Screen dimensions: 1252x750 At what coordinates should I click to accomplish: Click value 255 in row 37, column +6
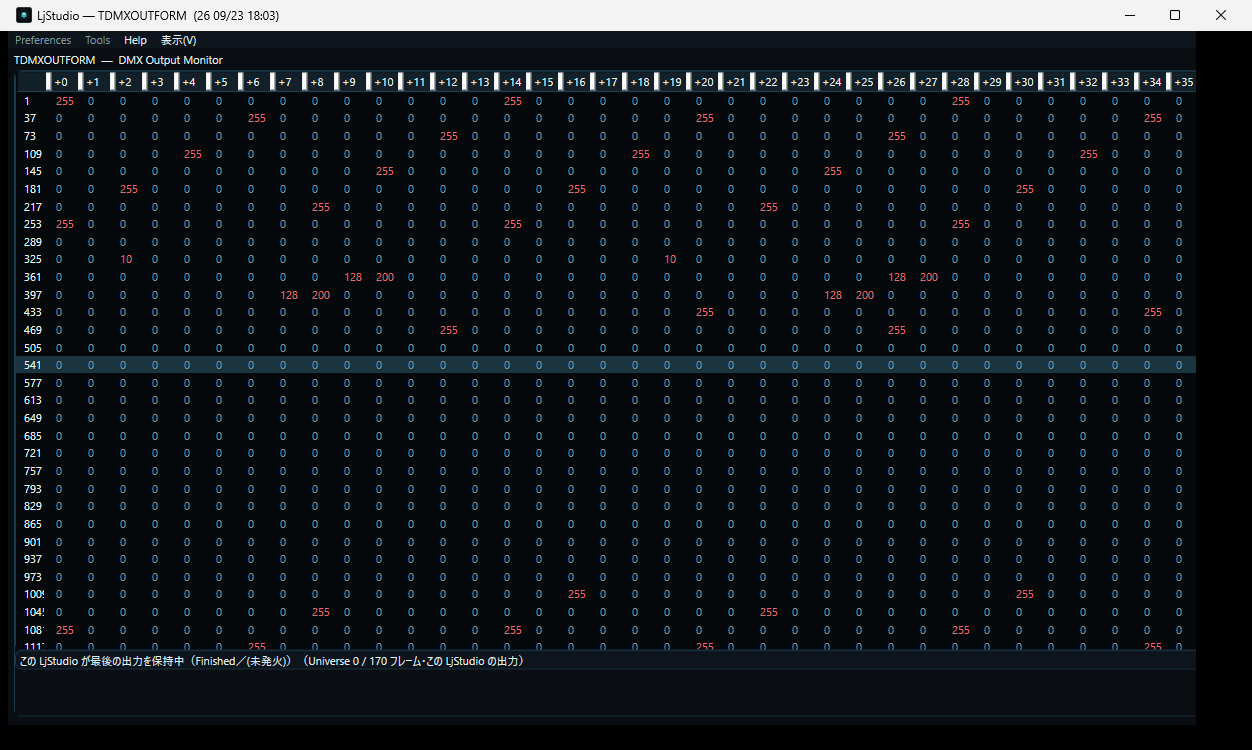click(257, 118)
